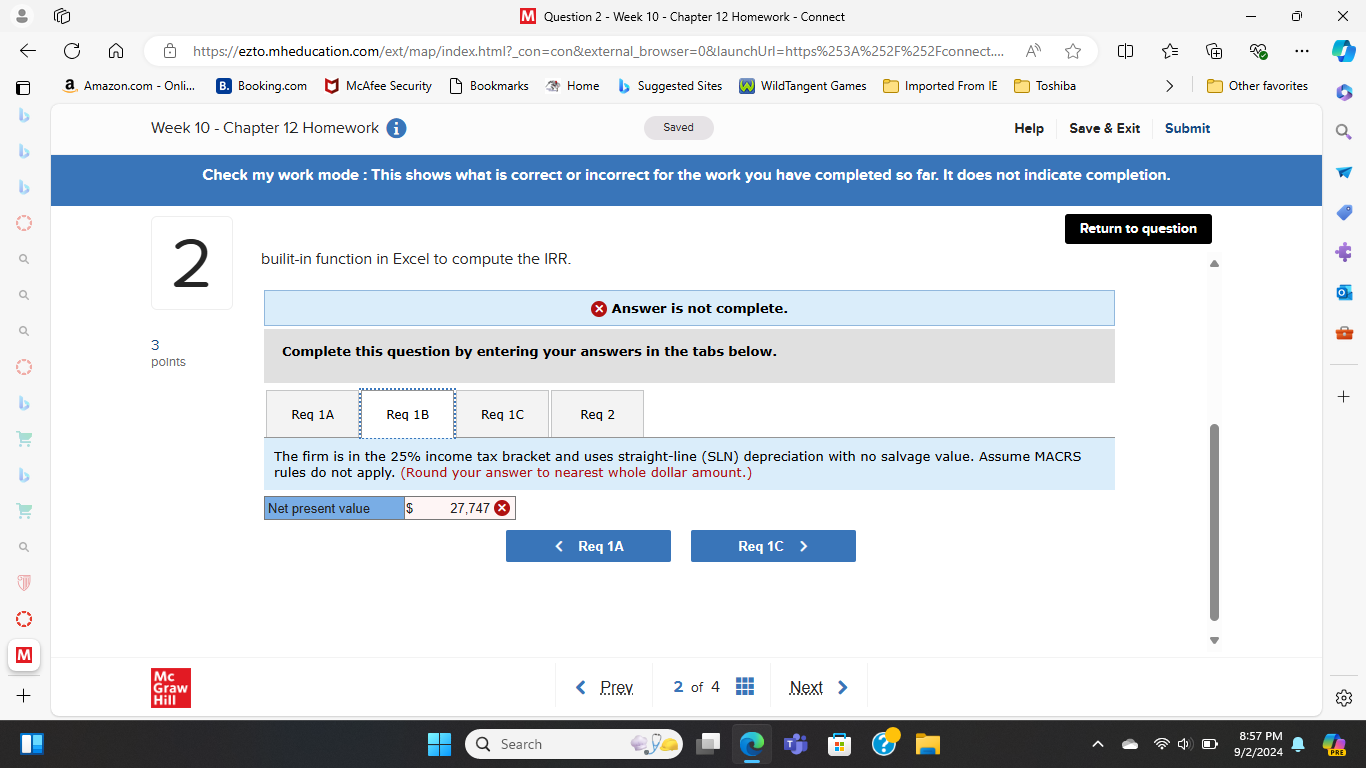1366x768 pixels.
Task: Refresh the current page
Action: pos(70,50)
